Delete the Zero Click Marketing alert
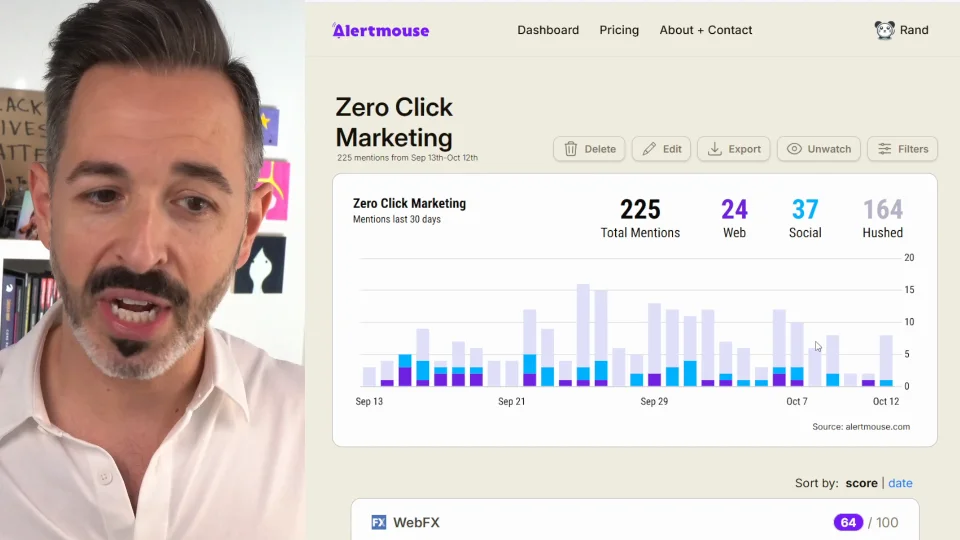Viewport: 960px width, 540px height. (x=589, y=149)
